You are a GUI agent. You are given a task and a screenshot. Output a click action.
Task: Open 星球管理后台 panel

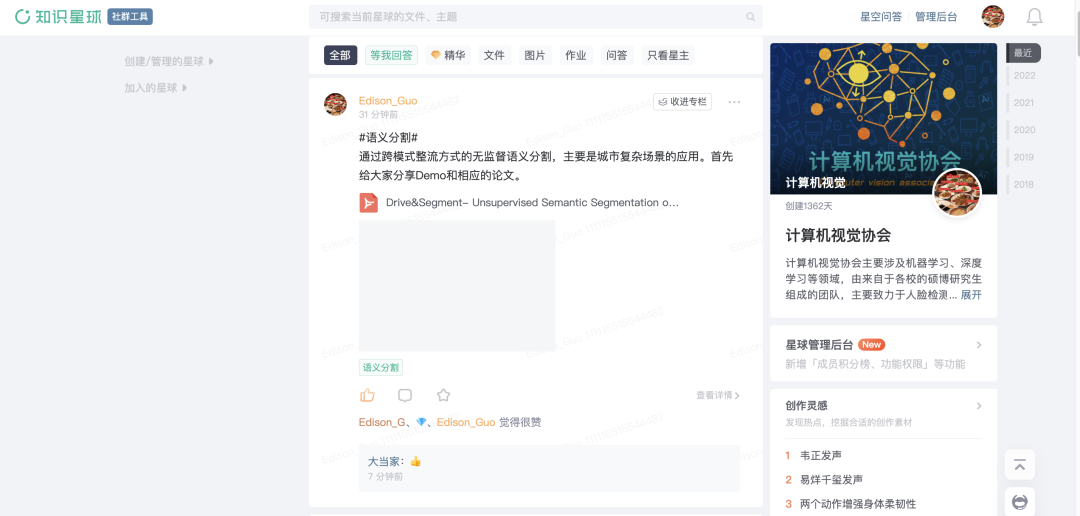coord(883,353)
